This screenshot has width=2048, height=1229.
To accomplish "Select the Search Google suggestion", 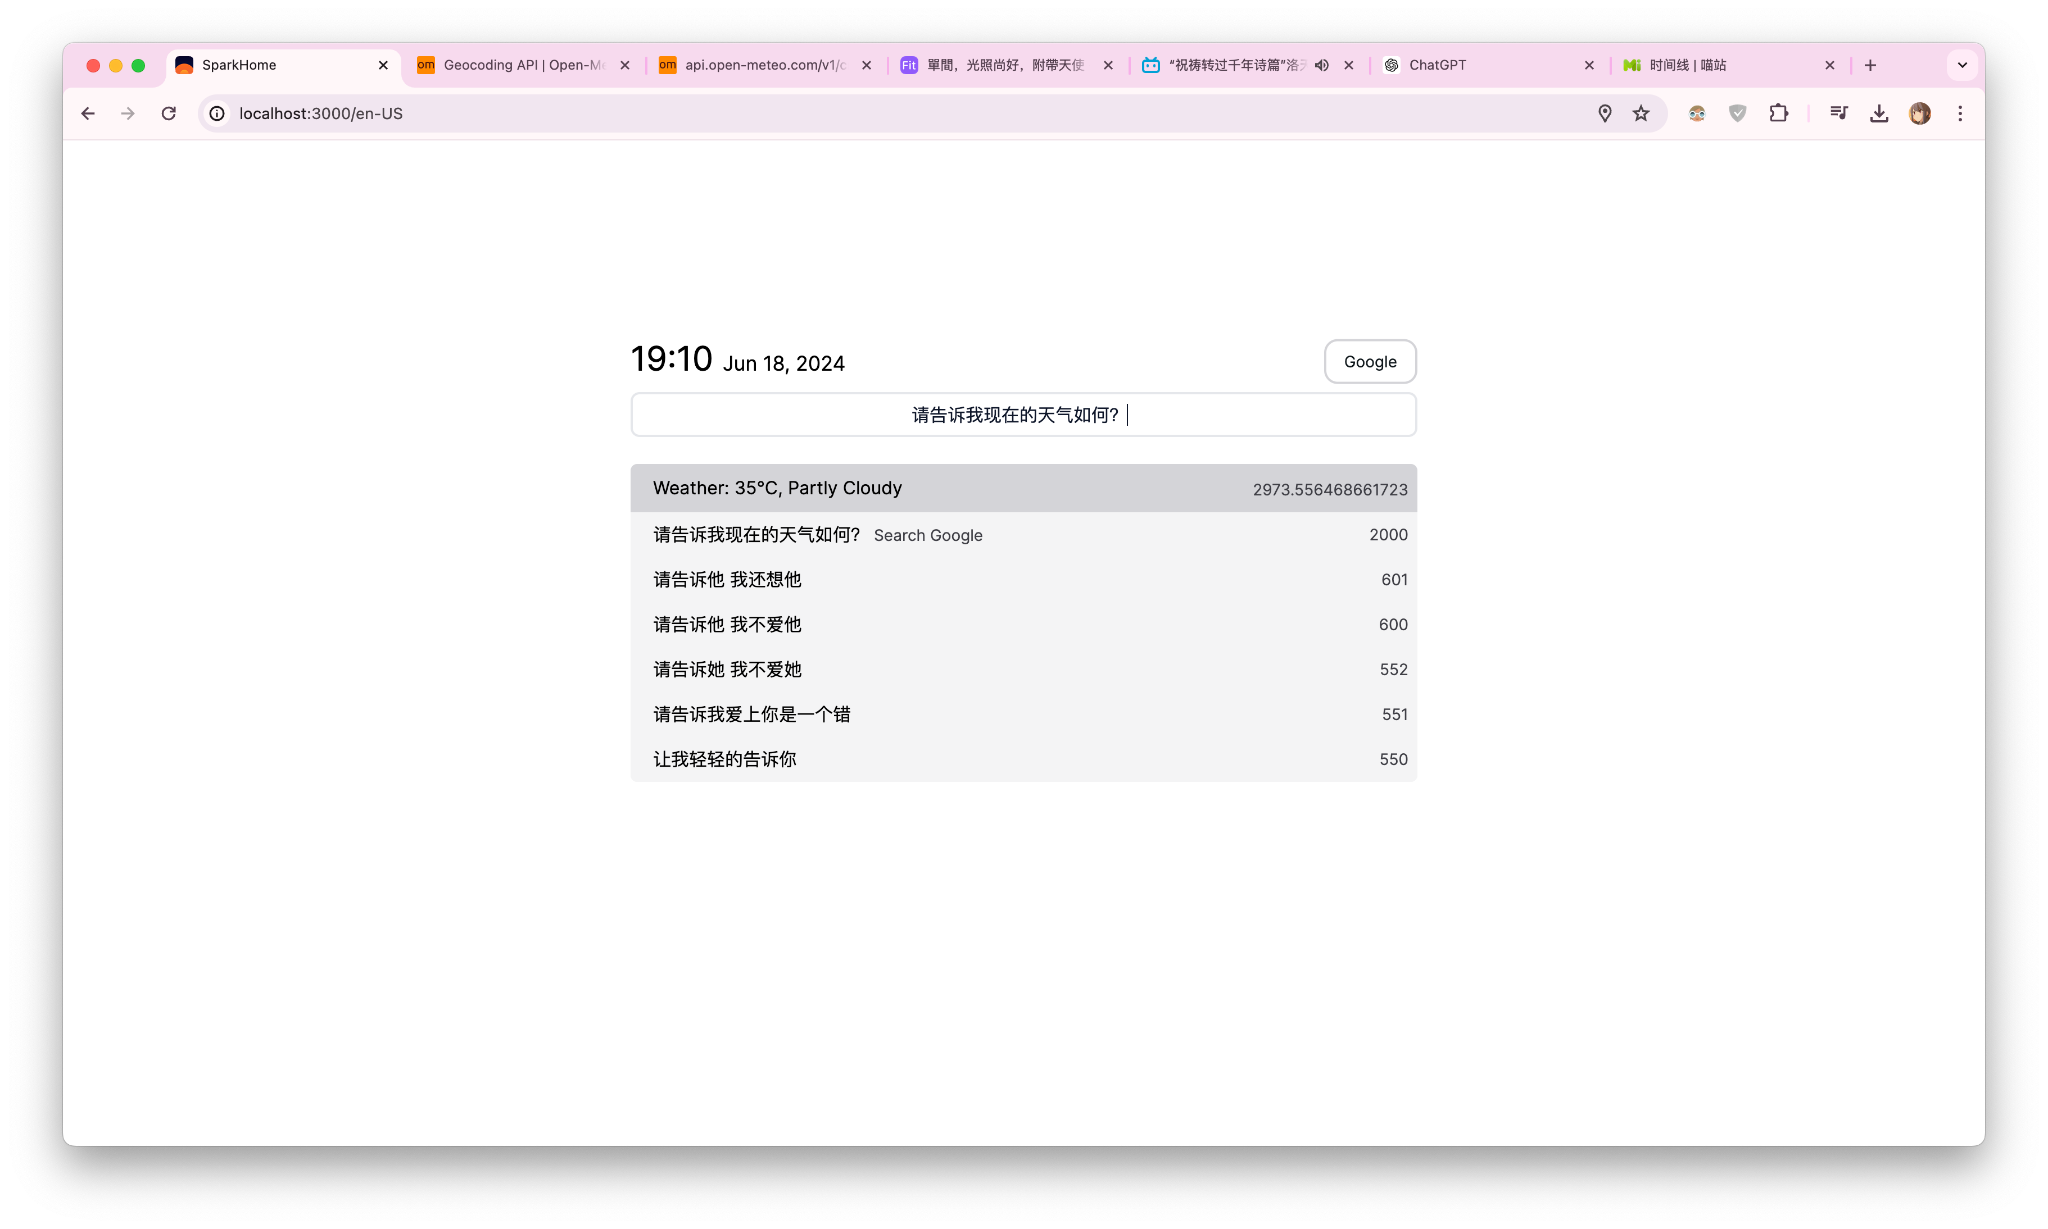I will coord(927,535).
